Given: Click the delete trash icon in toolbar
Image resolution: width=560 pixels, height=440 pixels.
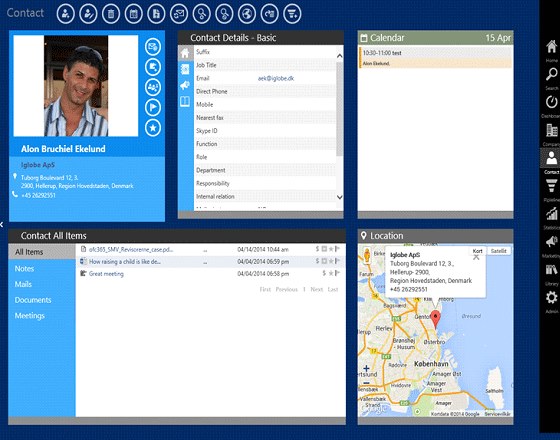Looking at the screenshot, I should [111, 14].
